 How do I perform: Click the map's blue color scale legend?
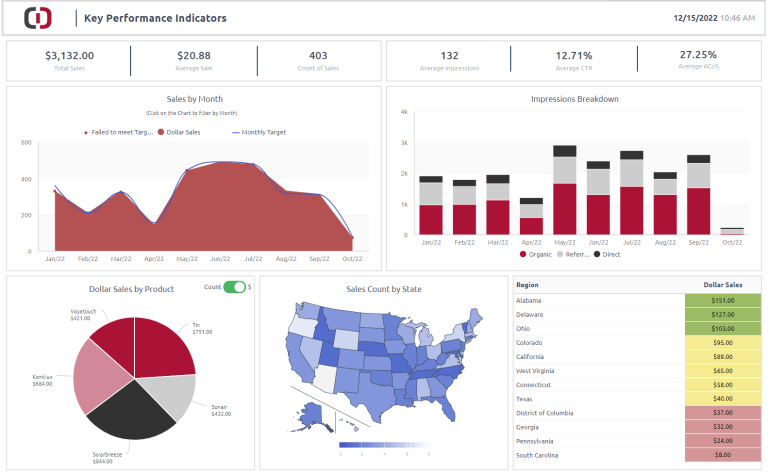(384, 444)
